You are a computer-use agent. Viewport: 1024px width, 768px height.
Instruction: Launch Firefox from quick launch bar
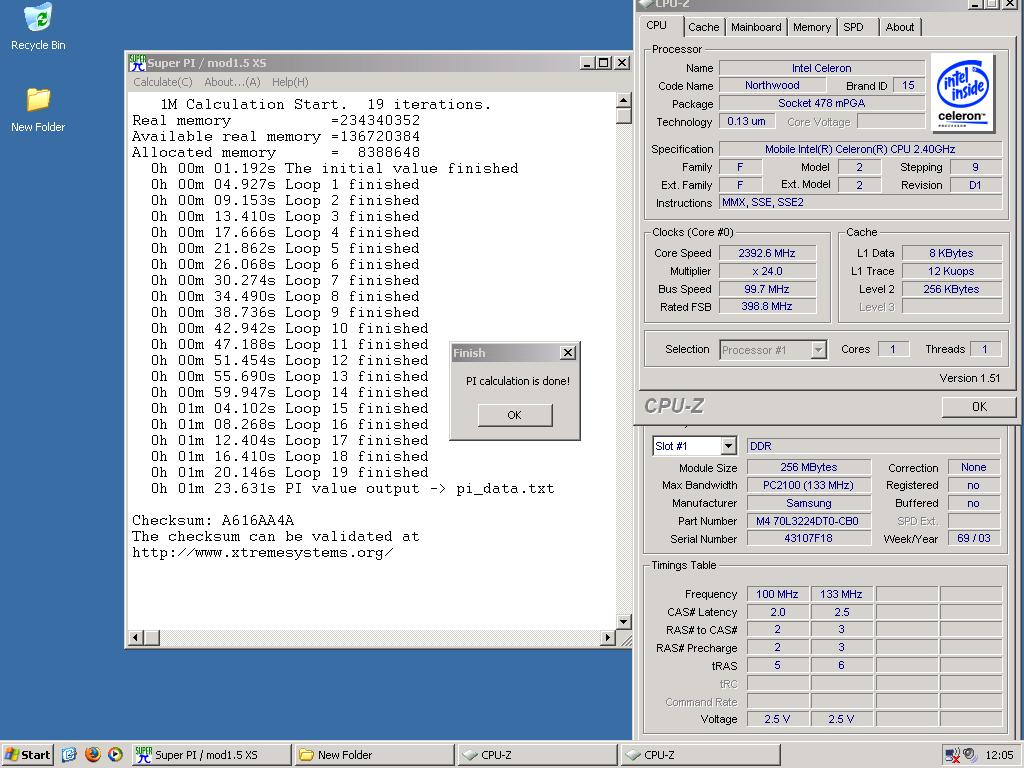point(93,754)
